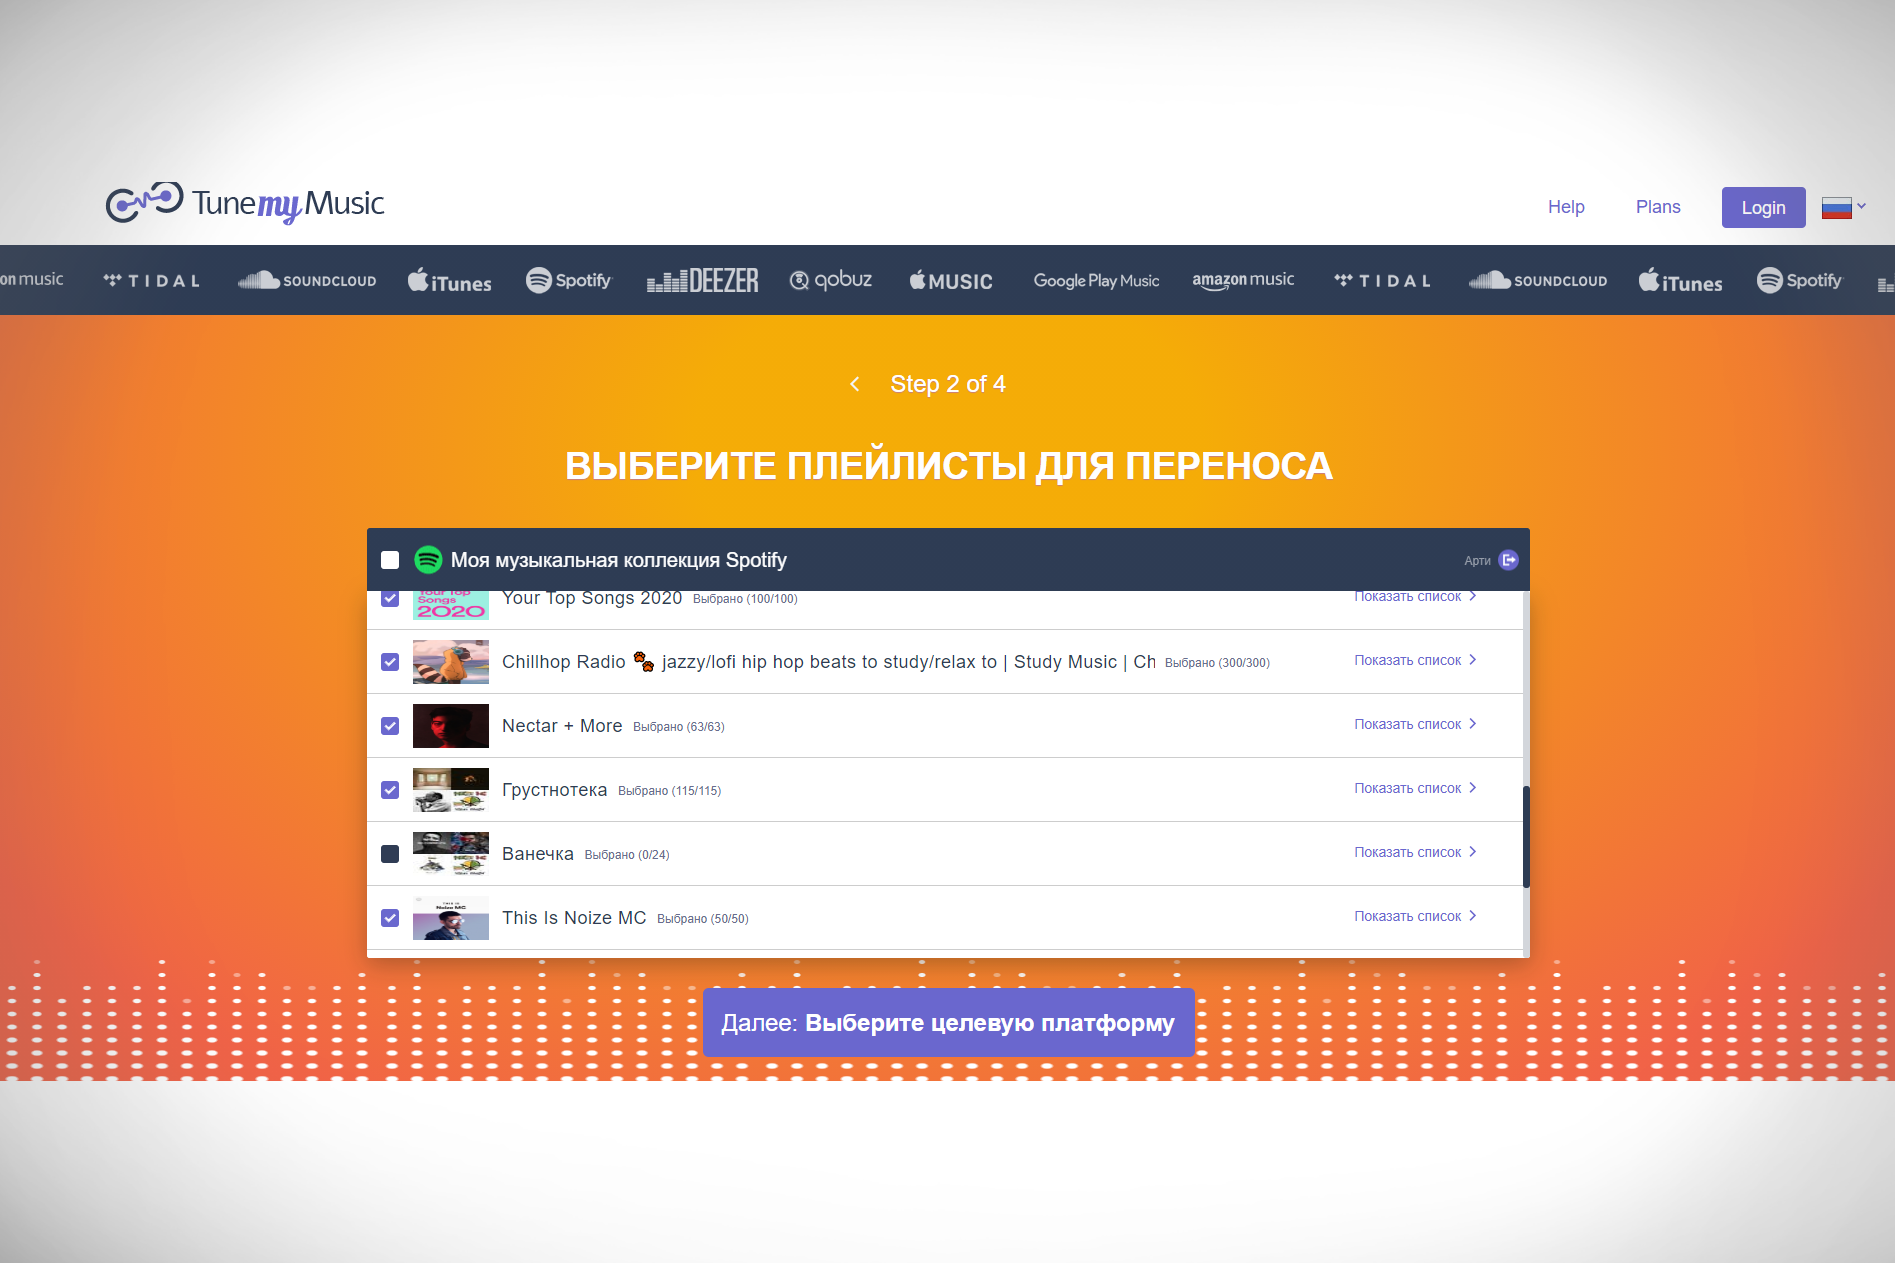Go back using the step arrow
Image resolution: width=1895 pixels, height=1263 pixels.
click(855, 384)
